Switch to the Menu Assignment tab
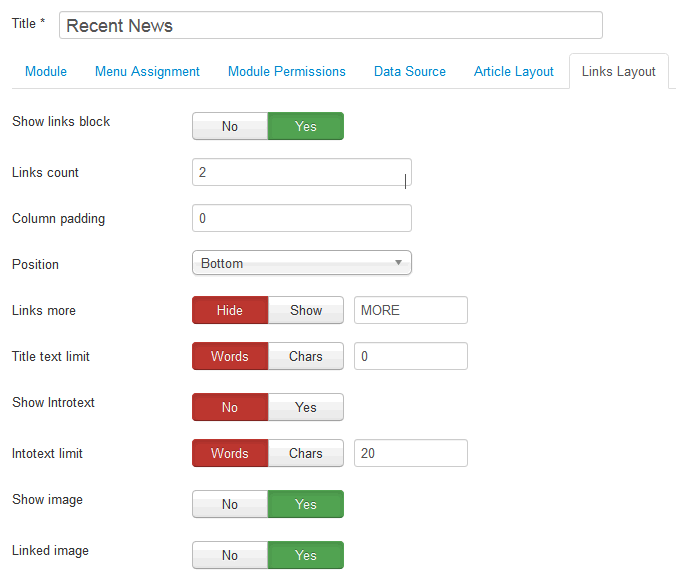The width and height of the screenshot is (676, 578). (147, 71)
